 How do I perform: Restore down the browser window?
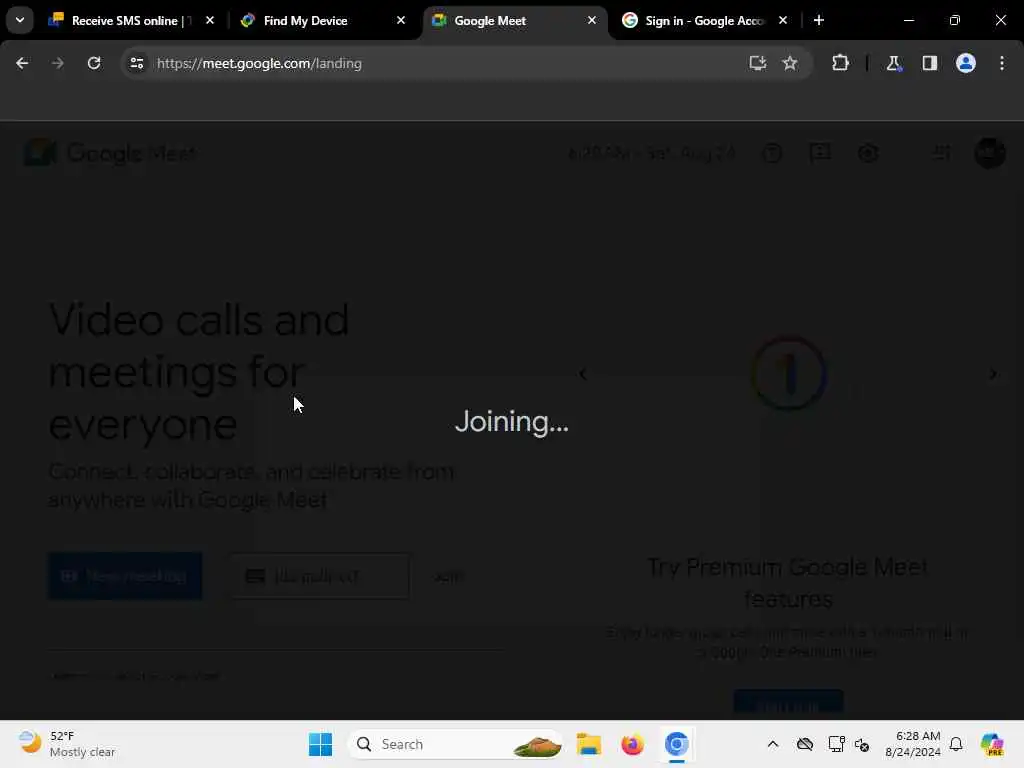[x=955, y=20]
